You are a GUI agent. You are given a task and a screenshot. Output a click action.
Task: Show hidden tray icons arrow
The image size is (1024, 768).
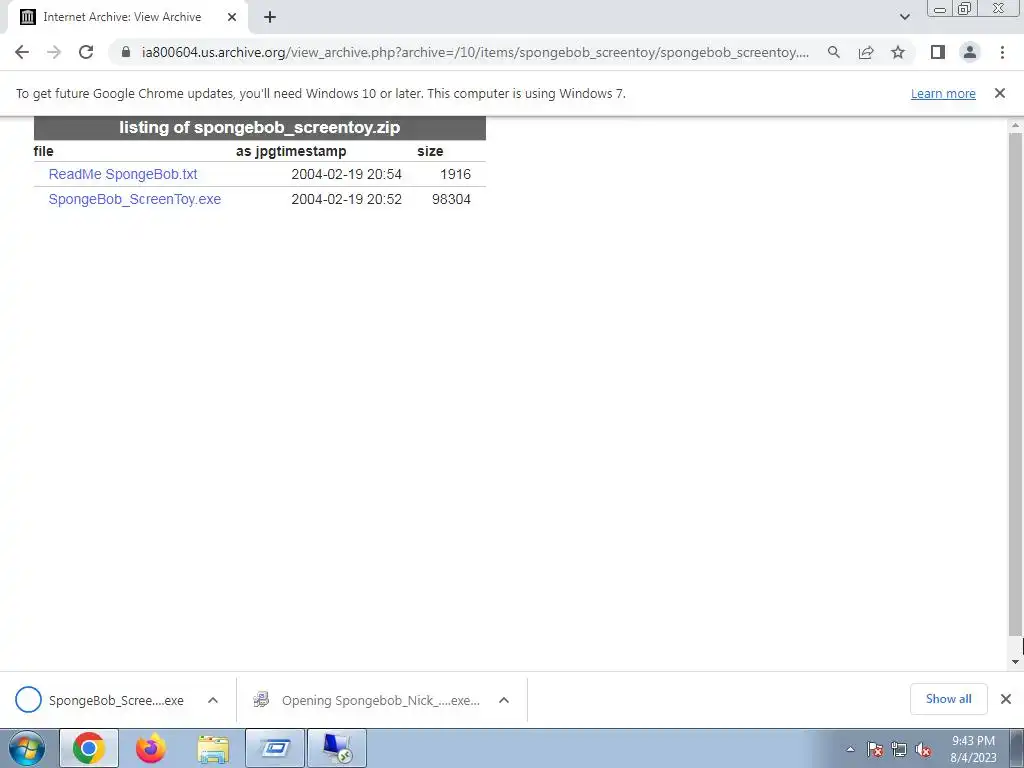coord(850,749)
